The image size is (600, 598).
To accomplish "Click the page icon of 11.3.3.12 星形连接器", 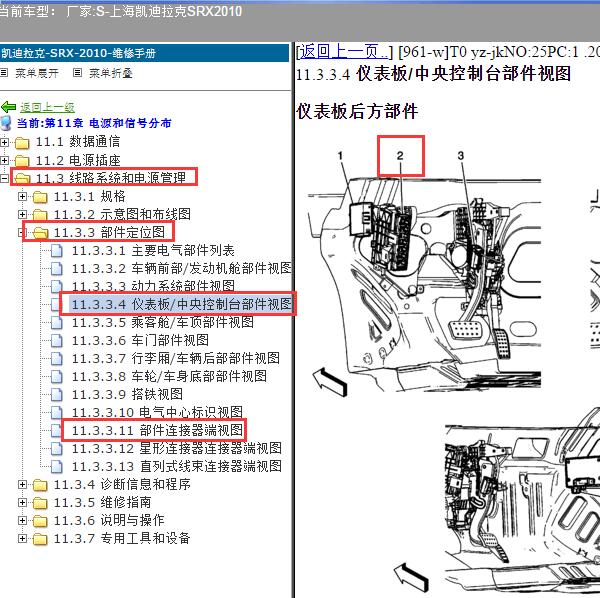I will (57, 448).
